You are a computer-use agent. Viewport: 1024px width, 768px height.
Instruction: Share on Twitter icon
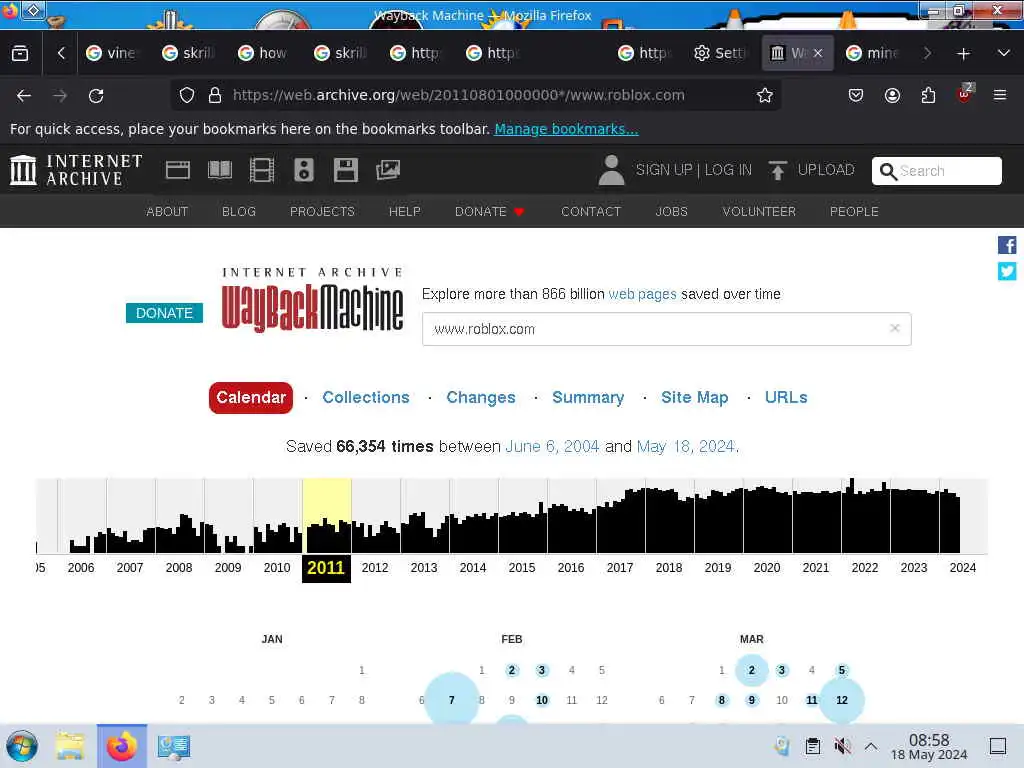click(x=1007, y=271)
